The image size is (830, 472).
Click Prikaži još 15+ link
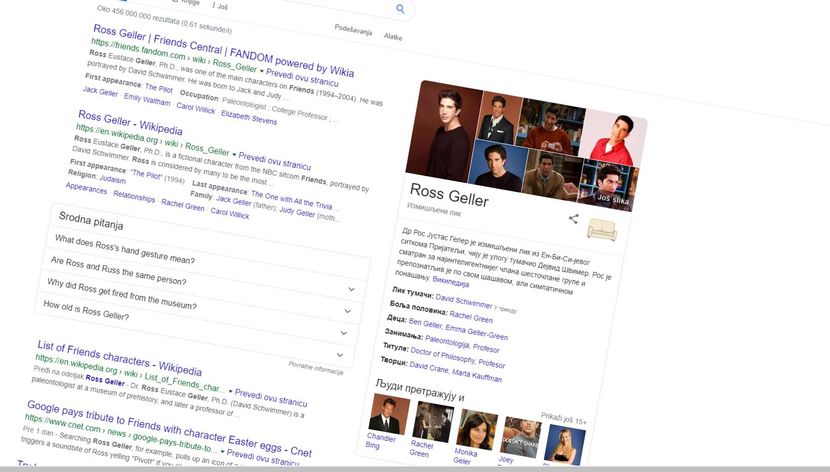[x=563, y=419]
